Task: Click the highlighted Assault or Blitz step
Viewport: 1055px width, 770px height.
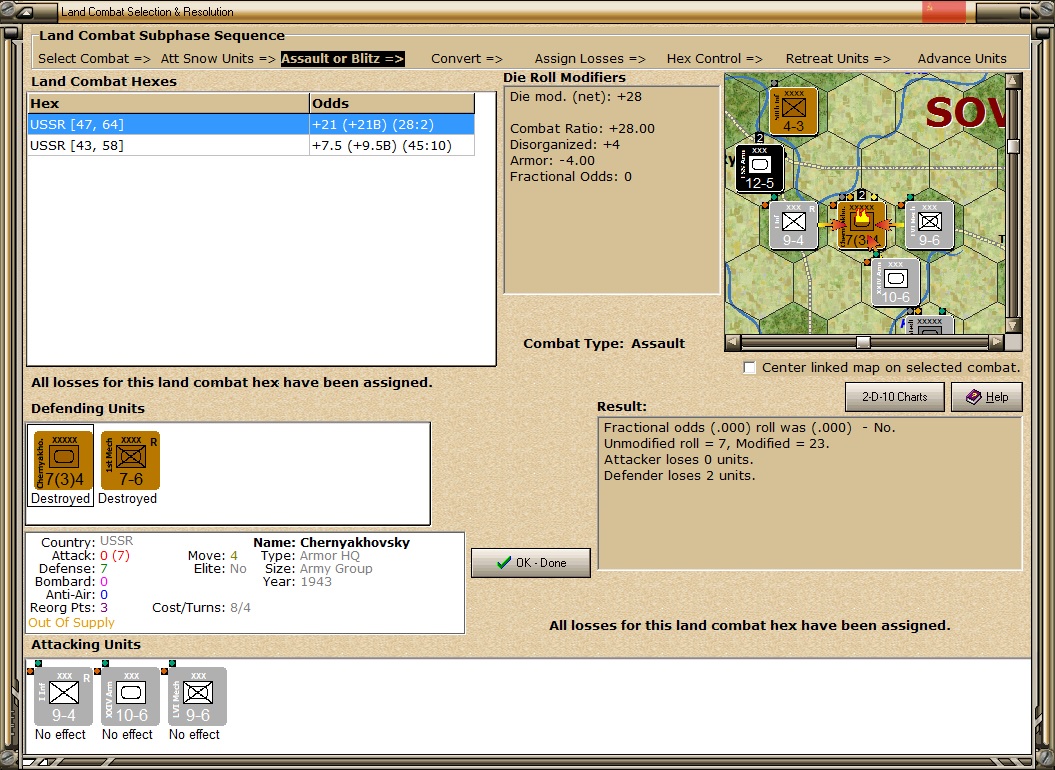Action: tap(342, 59)
